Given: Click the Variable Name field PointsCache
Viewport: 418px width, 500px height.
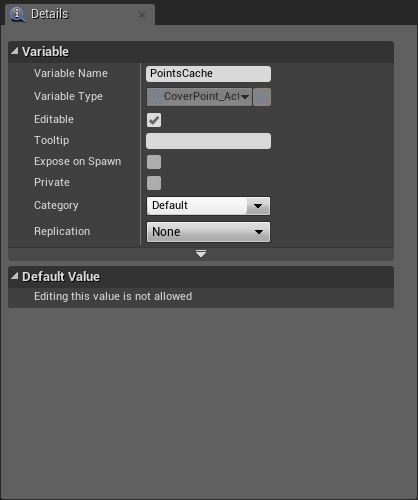Looking at the screenshot, I should click(208, 74).
